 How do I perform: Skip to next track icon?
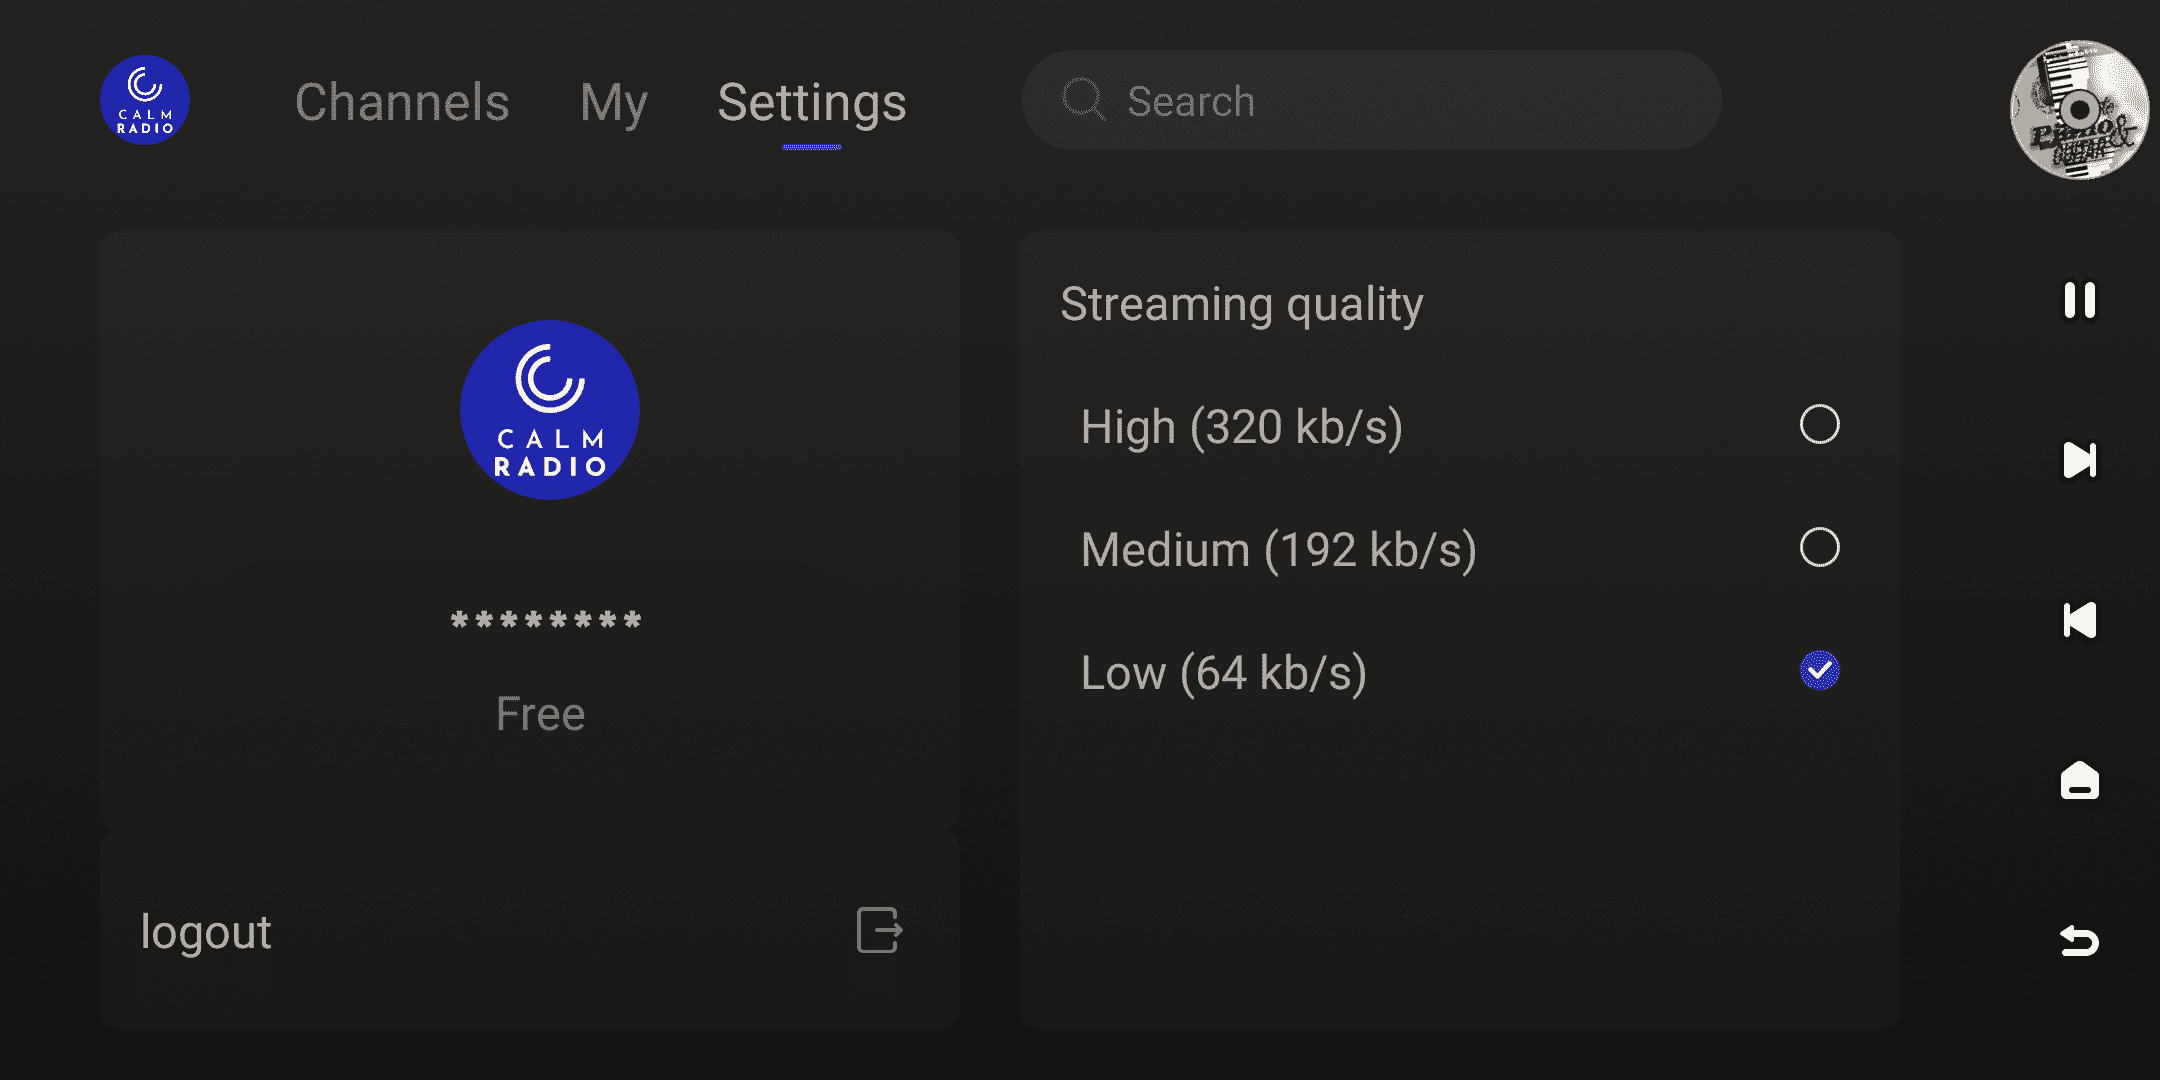[2079, 460]
